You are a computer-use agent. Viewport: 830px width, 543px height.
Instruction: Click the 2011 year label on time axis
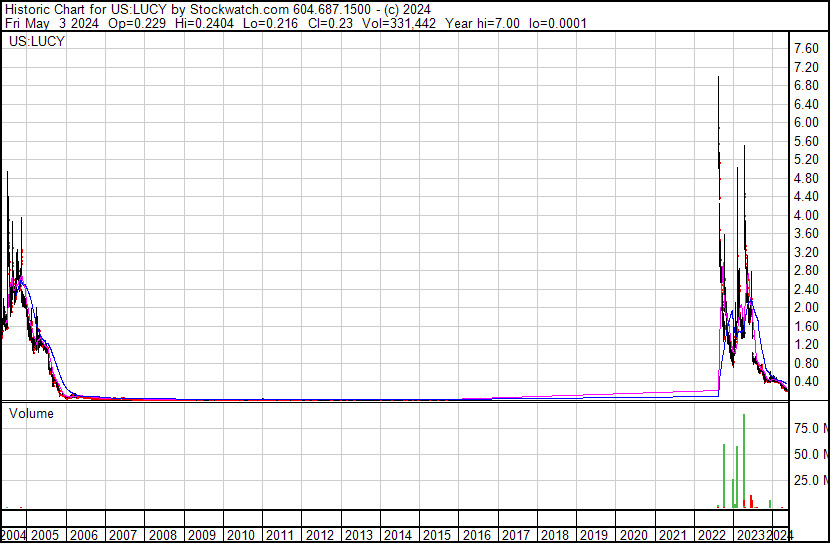coord(280,535)
